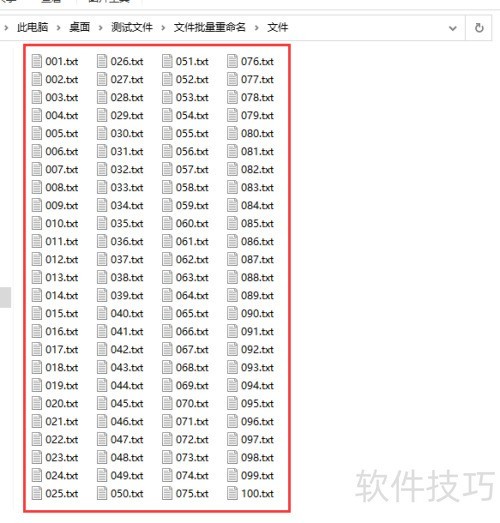Image resolution: width=500 pixels, height=523 pixels.
Task: Select the 001.txt file icon
Action: coord(36,61)
